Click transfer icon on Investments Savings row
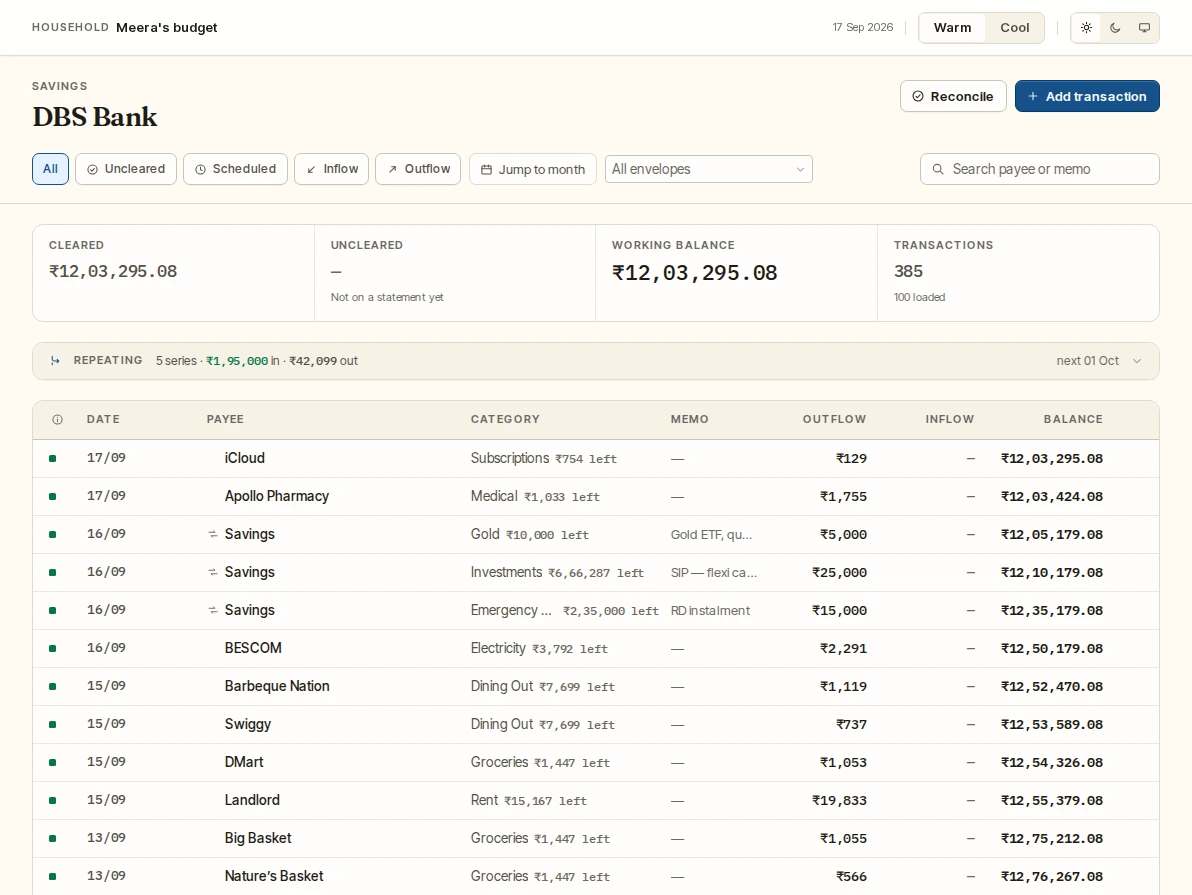The width and height of the screenshot is (1192, 895). [213, 573]
